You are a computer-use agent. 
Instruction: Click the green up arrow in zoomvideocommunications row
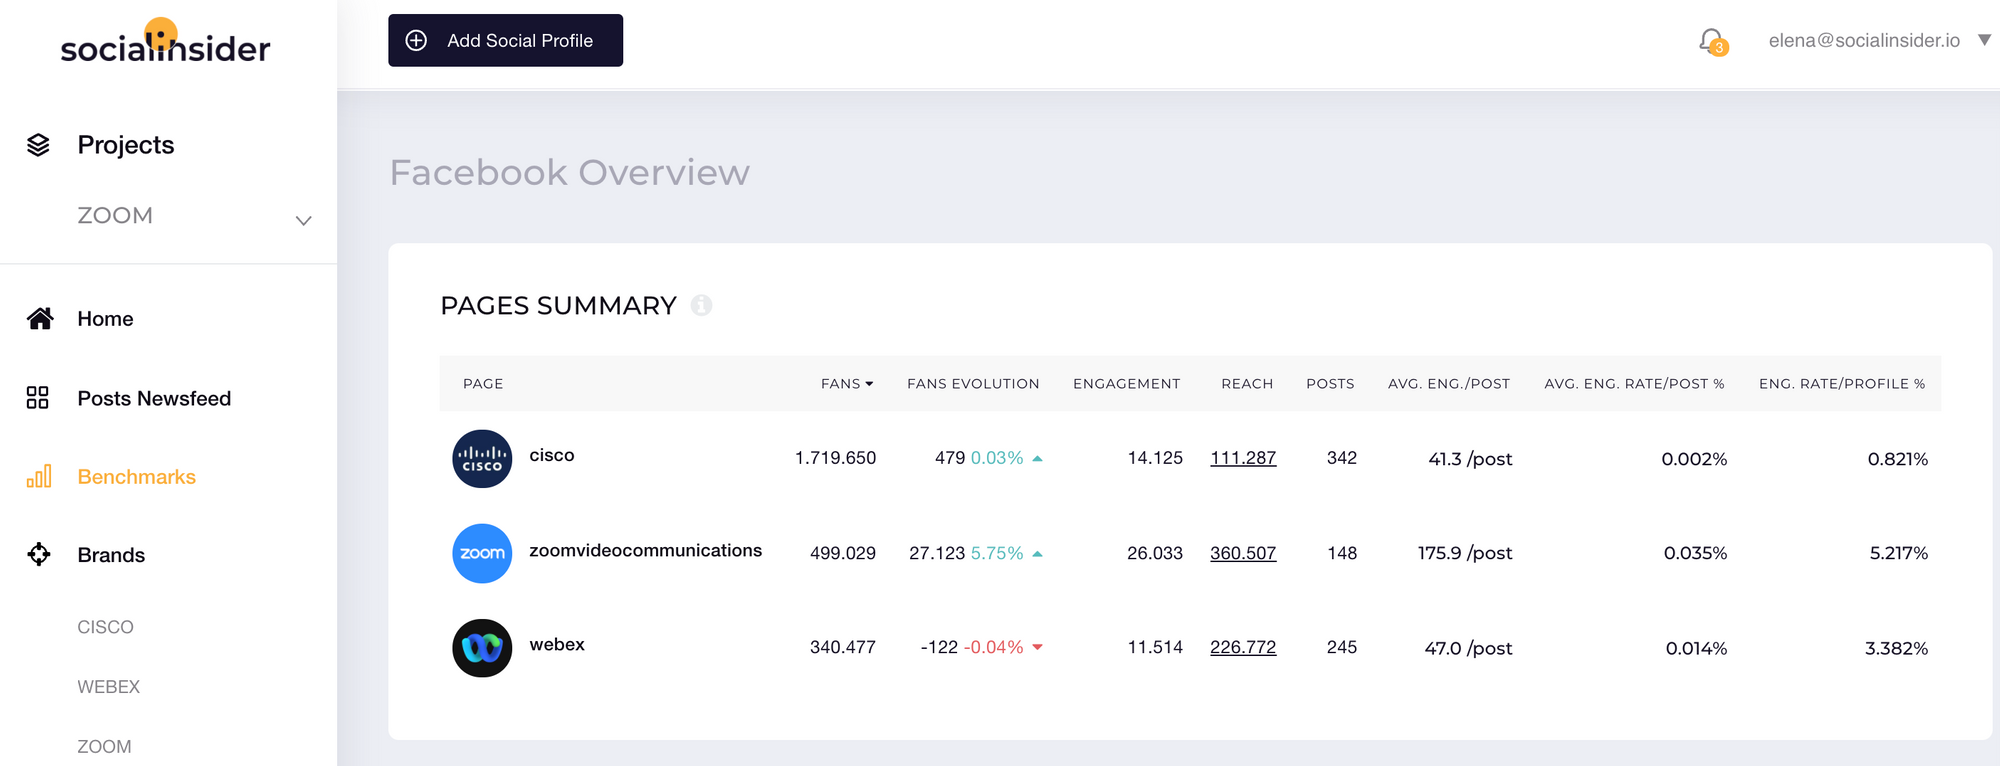[1037, 553]
